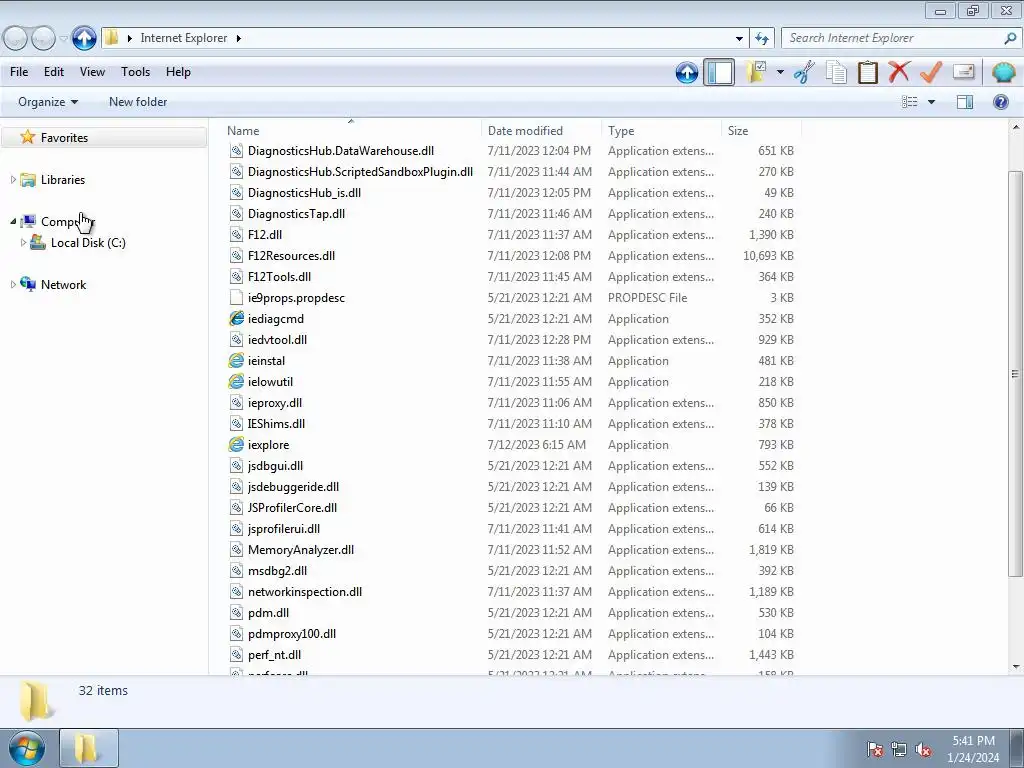Collapse the Computer tree node
This screenshot has height=768, width=1024.
tap(13, 221)
